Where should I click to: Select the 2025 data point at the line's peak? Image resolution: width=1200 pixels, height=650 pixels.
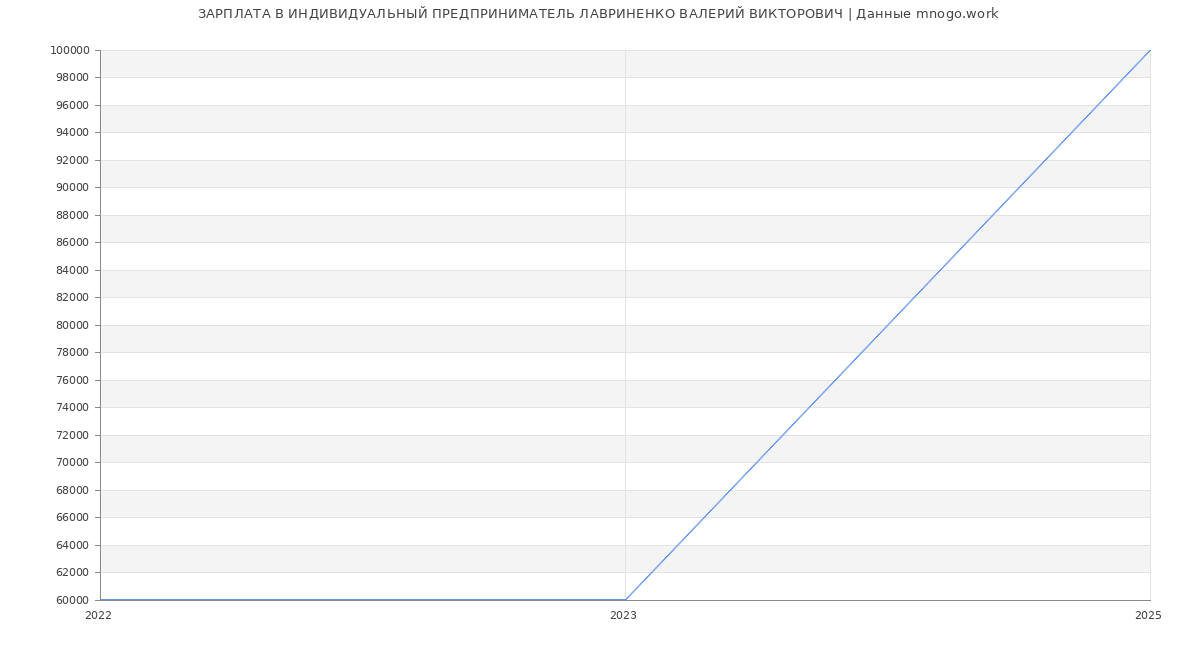tap(1150, 50)
